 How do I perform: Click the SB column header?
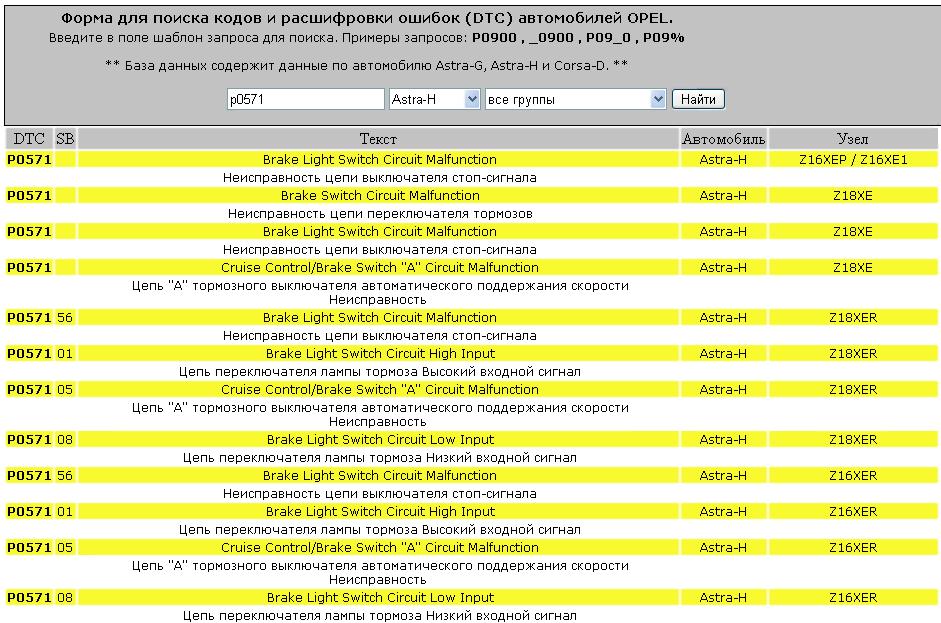[65, 139]
